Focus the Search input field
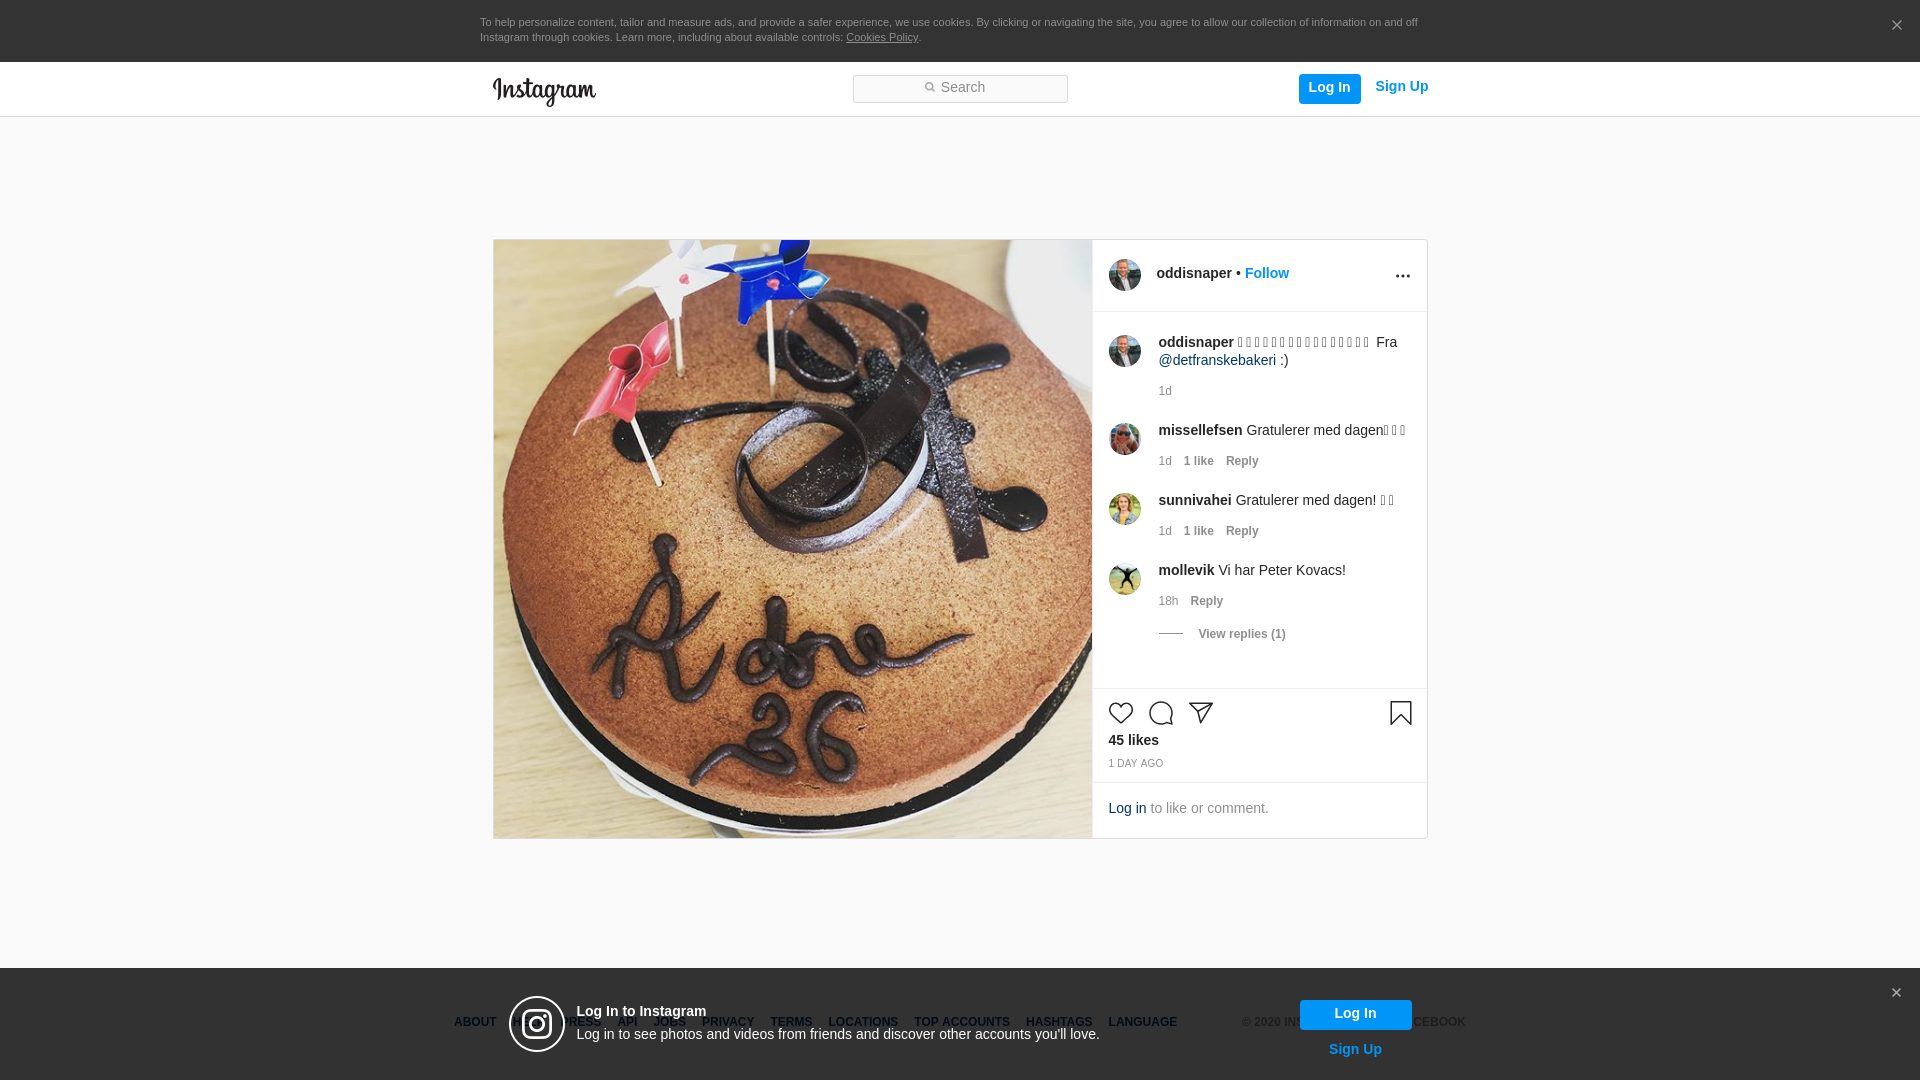The image size is (1920, 1080). point(960,89)
